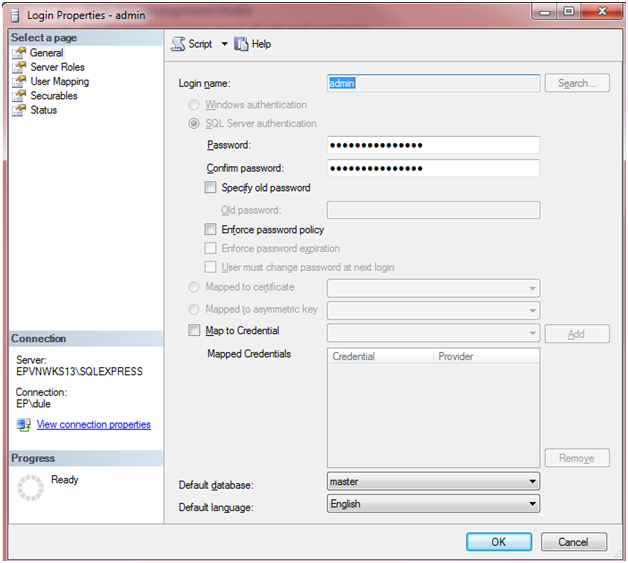Click the Cancel button
The width and height of the screenshot is (628, 563).
[573, 542]
